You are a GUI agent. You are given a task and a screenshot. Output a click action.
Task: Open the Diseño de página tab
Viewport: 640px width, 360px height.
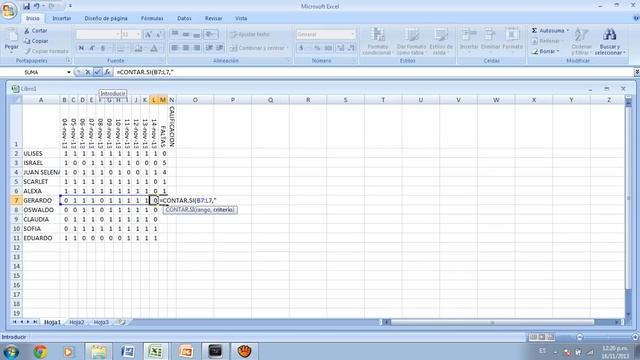point(106,18)
